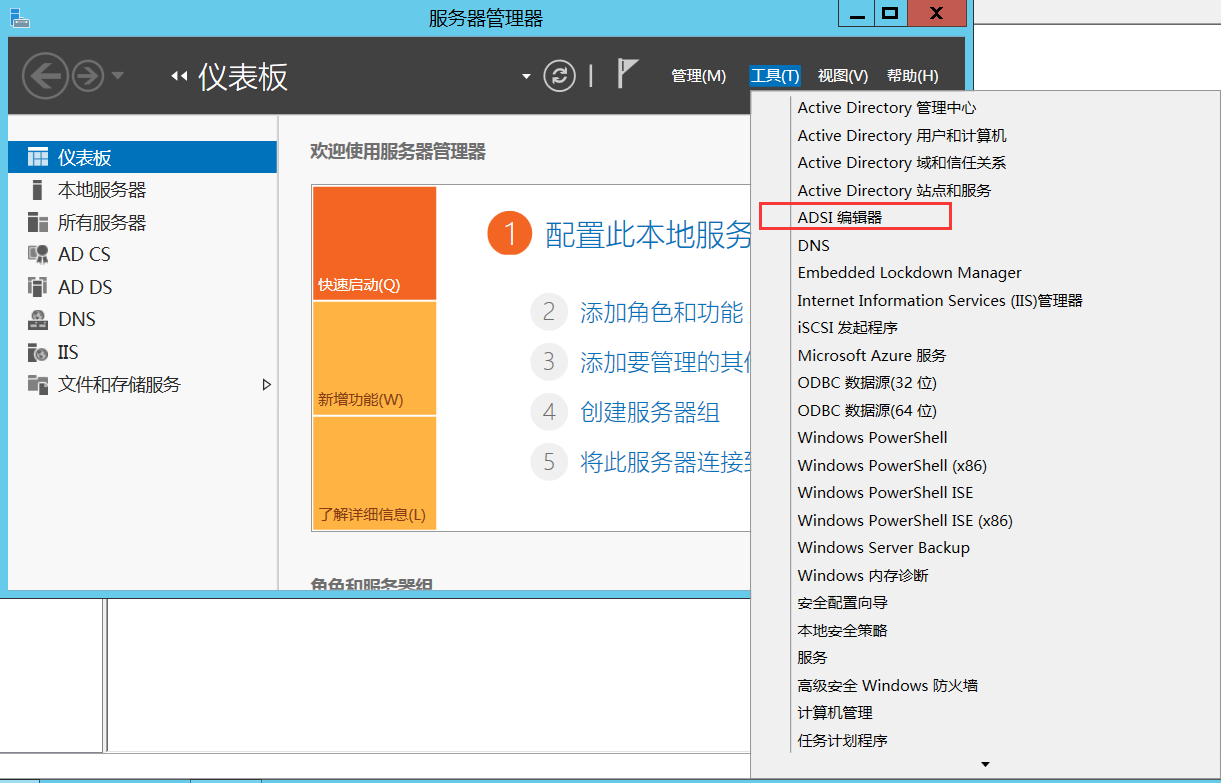Select 所有服务器 icon in sidebar
The image size is (1221, 783).
(38, 222)
